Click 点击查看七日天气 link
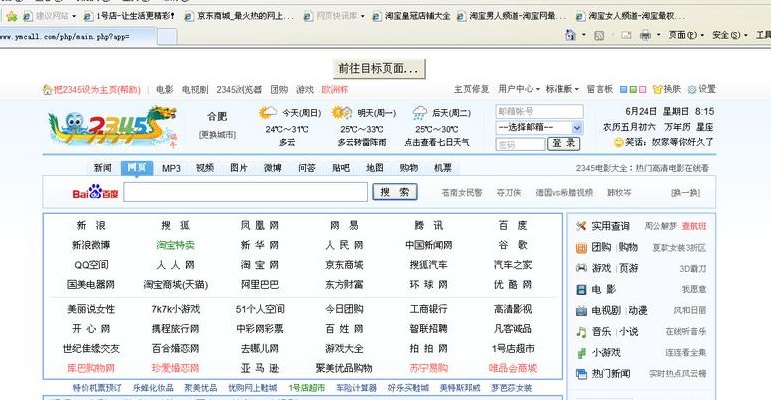This screenshot has height=400, width=771. (x=437, y=142)
